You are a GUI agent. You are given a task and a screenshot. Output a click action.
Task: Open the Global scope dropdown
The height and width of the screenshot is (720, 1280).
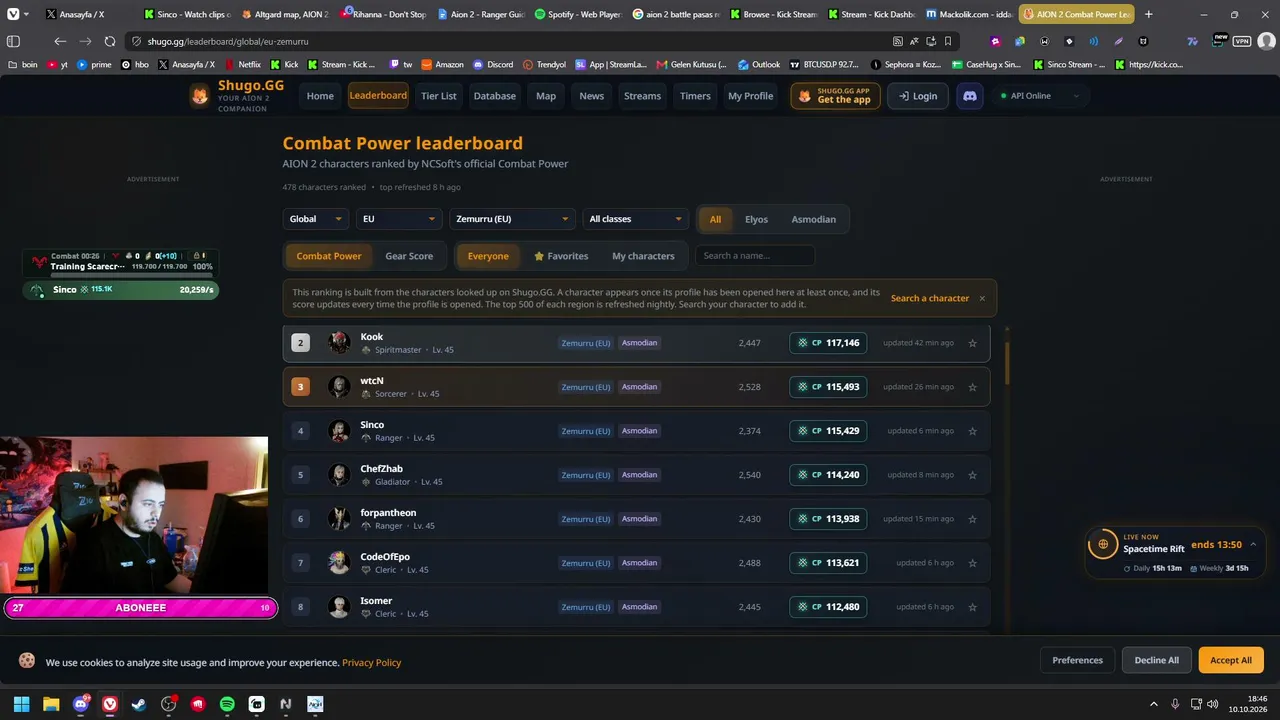click(316, 219)
